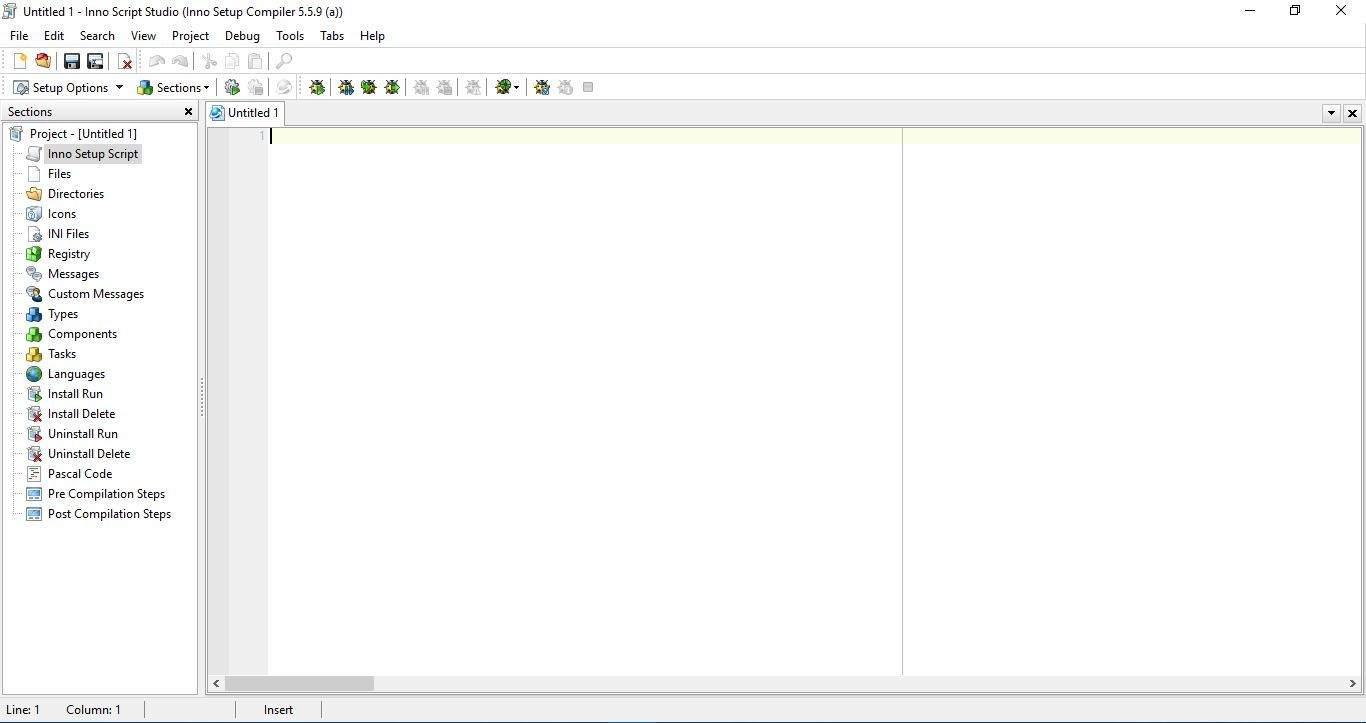Select Project - [Untitled 1] tree root

[83, 133]
